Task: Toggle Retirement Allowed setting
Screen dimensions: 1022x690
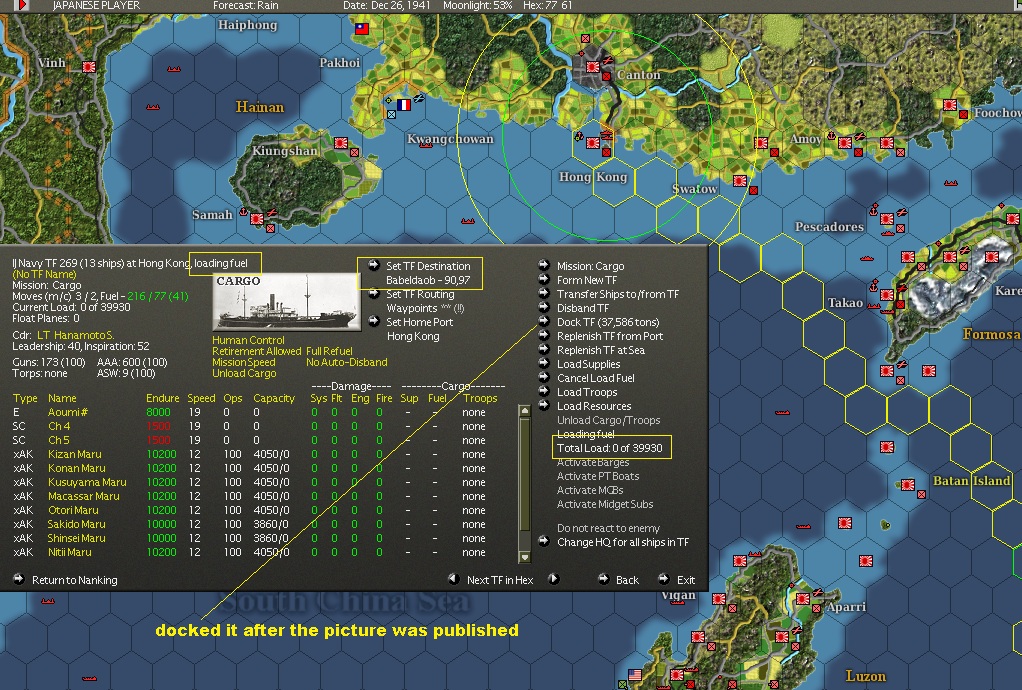Action: (257, 351)
